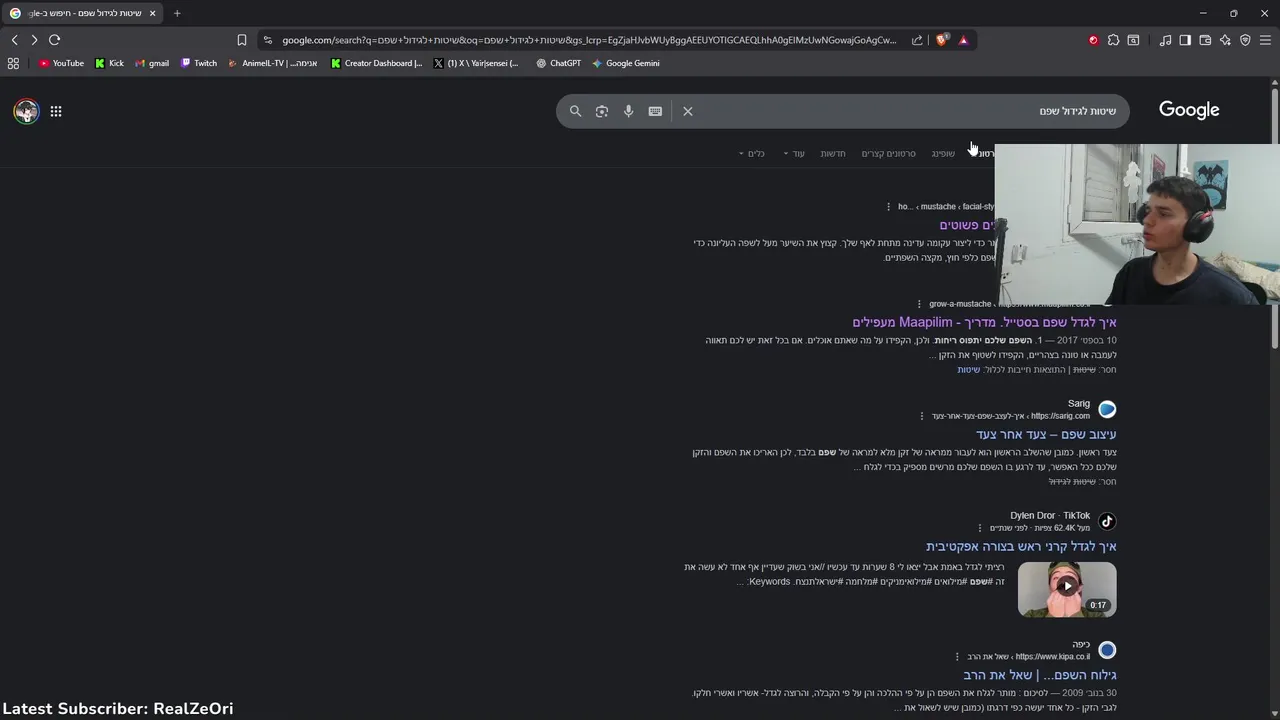Screen dimensions: 1280x720
Task: Click the Sarig site favicon
Action: coord(1107,409)
